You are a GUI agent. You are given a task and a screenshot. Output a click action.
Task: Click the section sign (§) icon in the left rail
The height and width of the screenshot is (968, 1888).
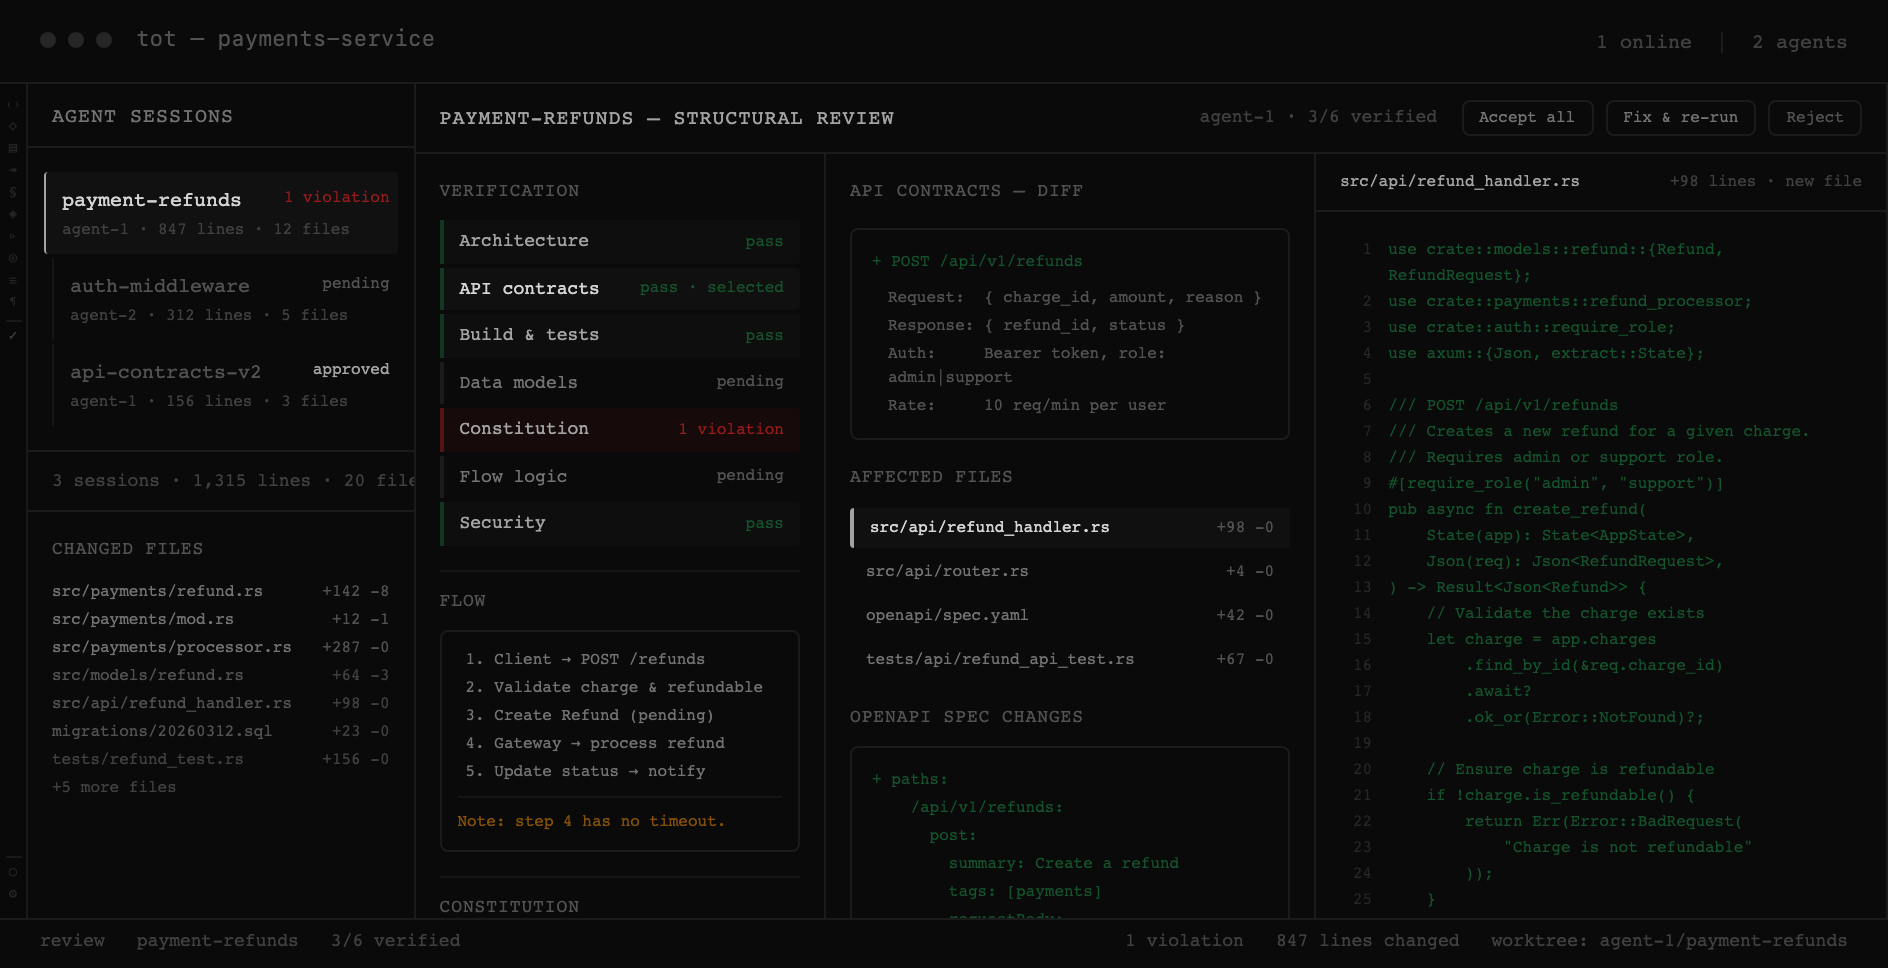(13, 192)
